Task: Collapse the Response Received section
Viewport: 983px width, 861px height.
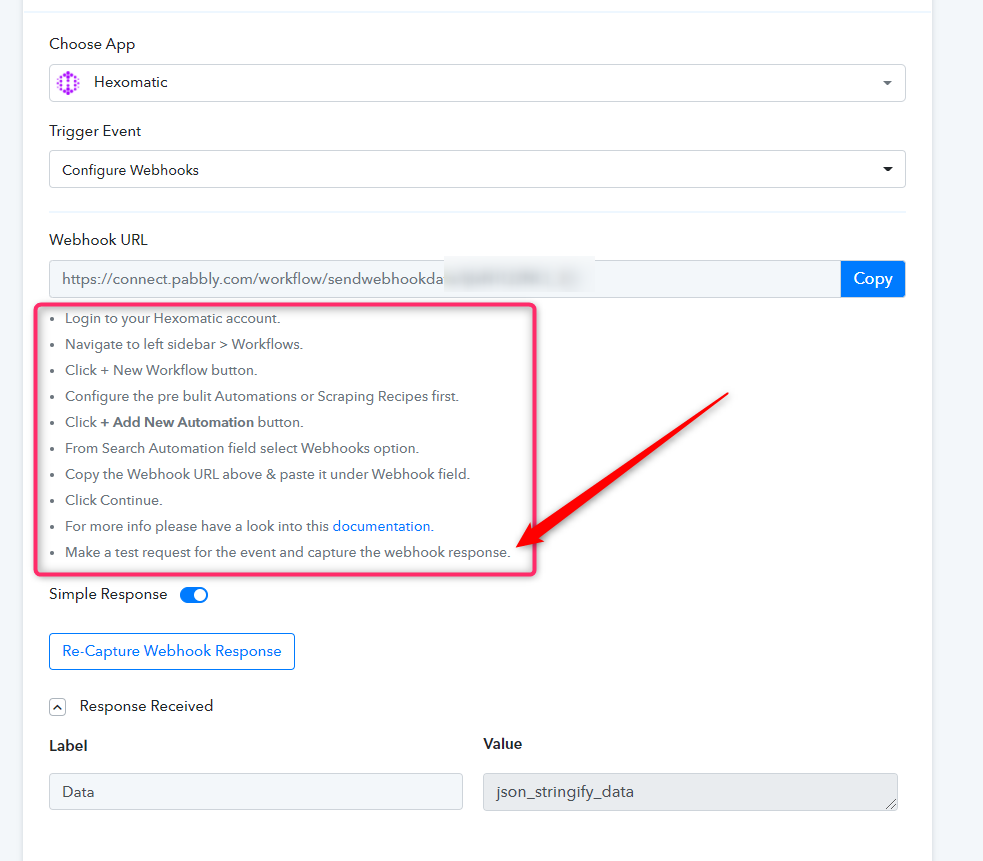Action: coord(58,707)
